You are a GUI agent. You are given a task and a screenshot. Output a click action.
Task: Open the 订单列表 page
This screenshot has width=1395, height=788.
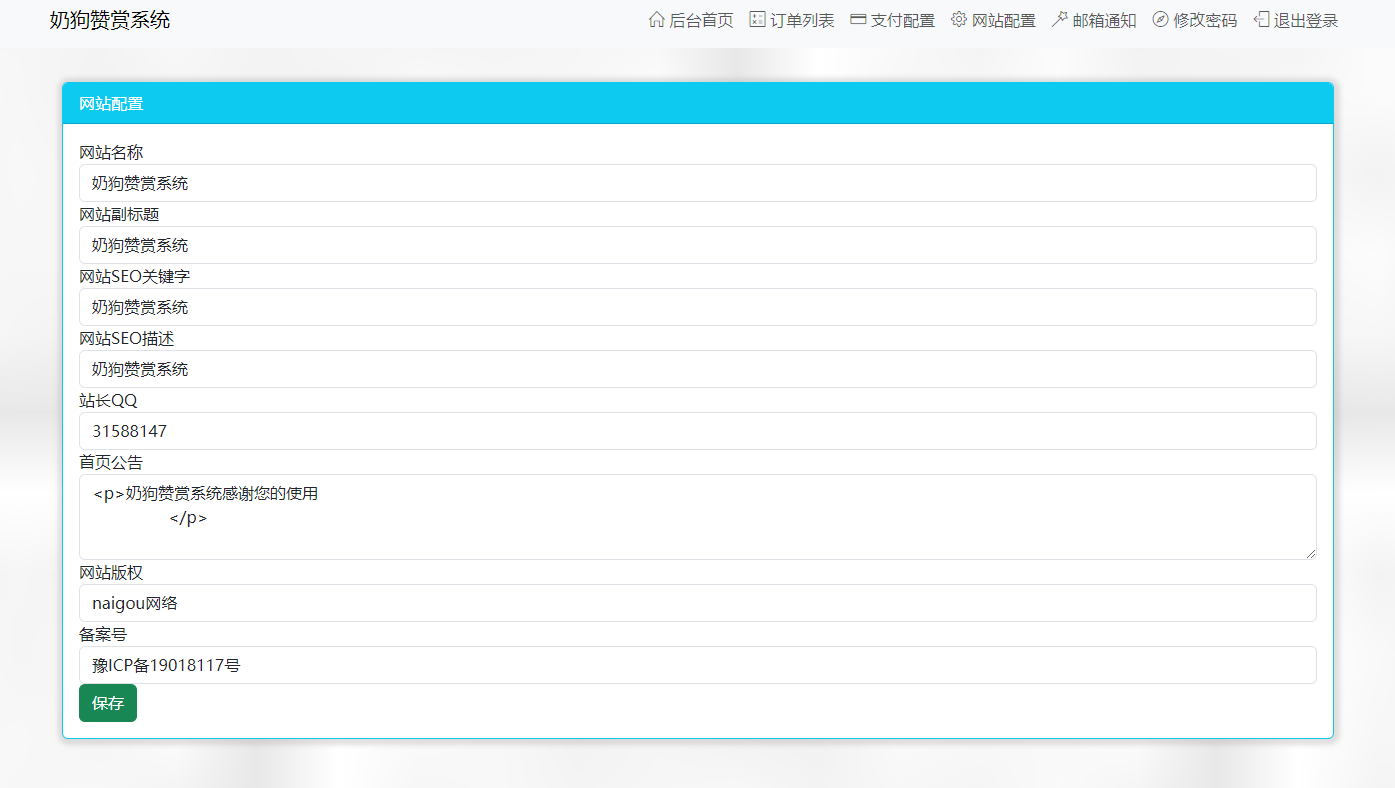pos(801,19)
